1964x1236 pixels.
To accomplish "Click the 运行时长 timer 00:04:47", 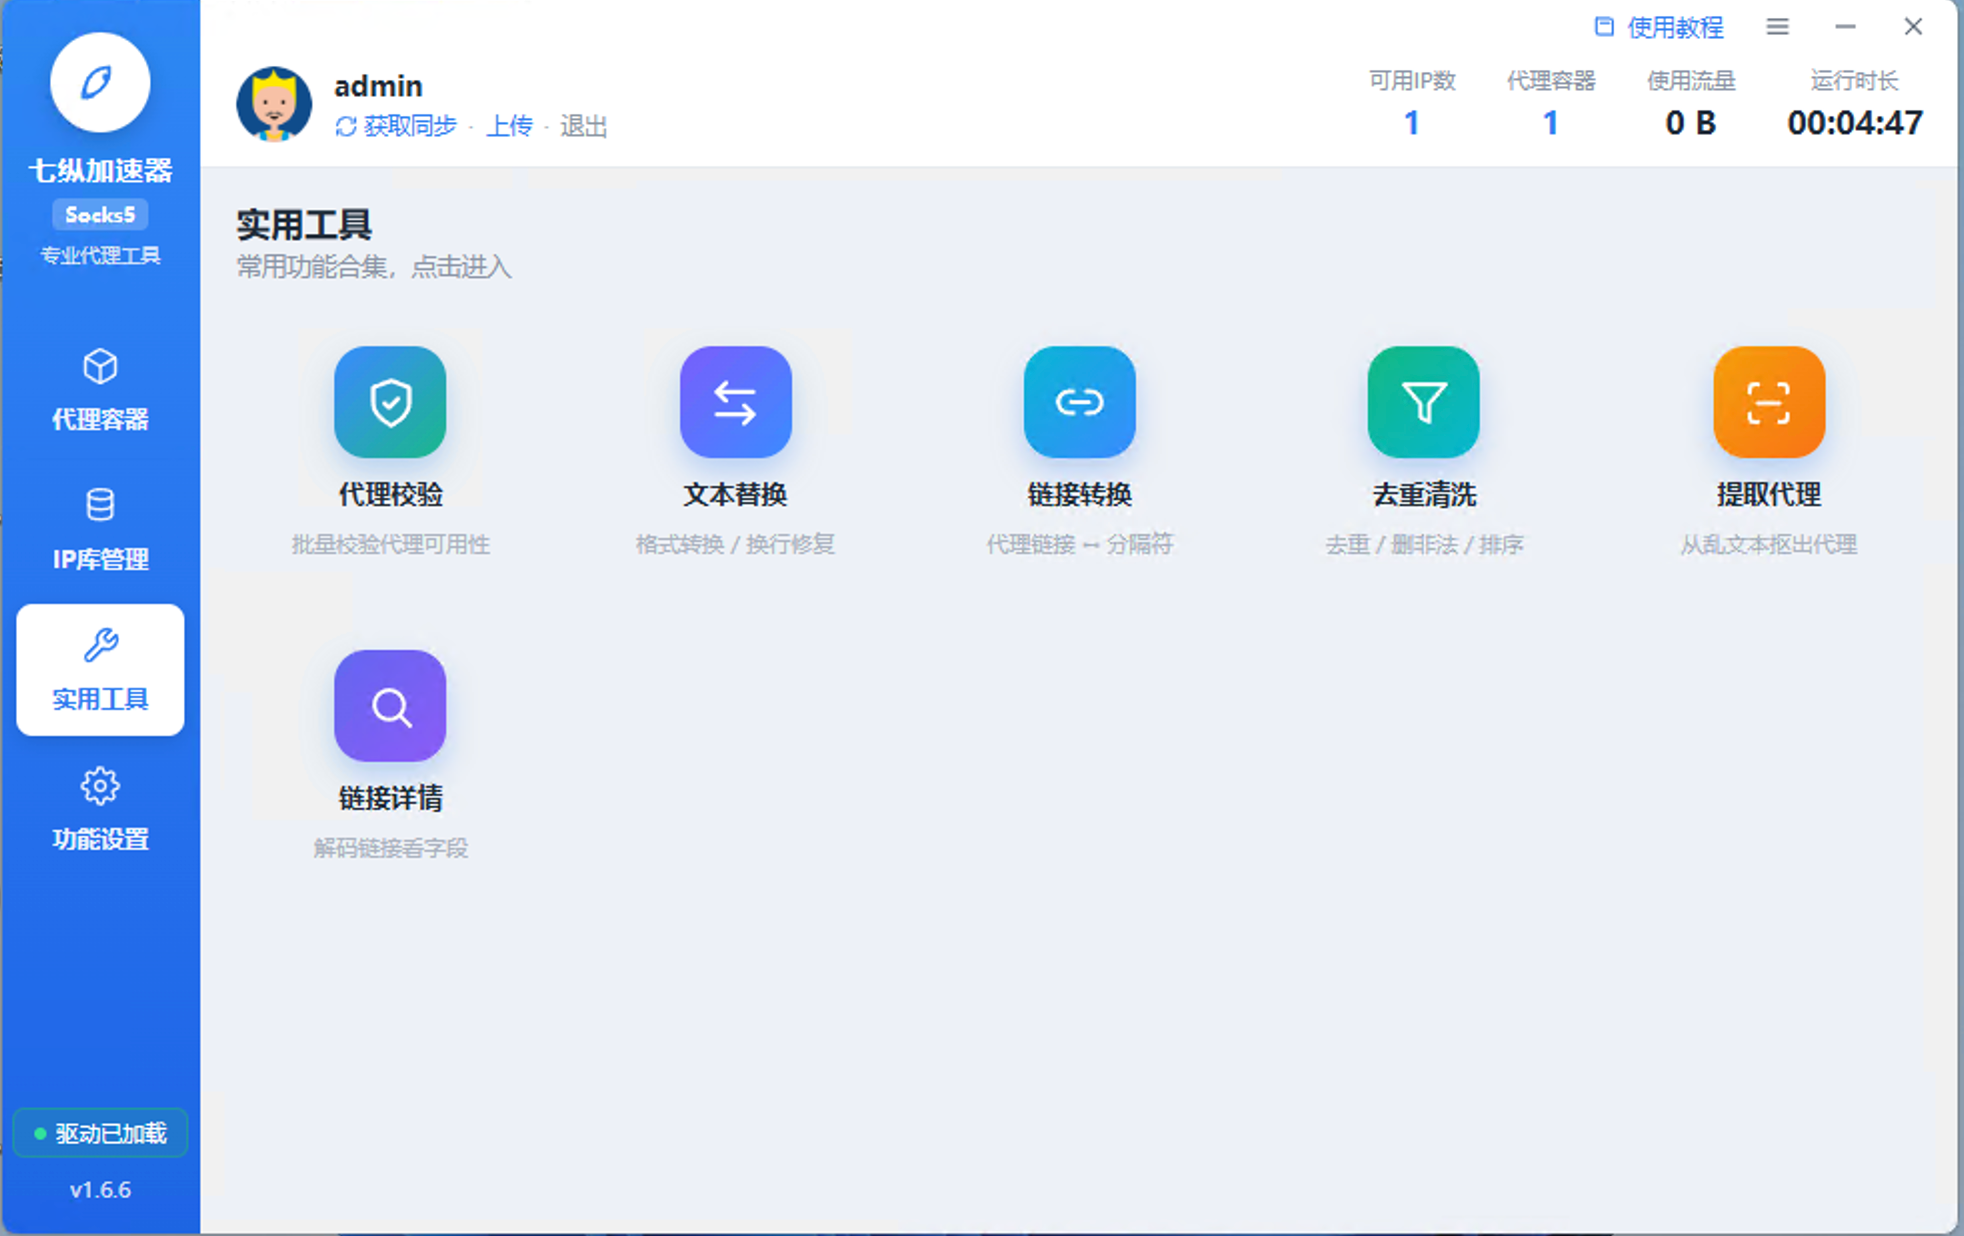I will tap(1854, 123).
